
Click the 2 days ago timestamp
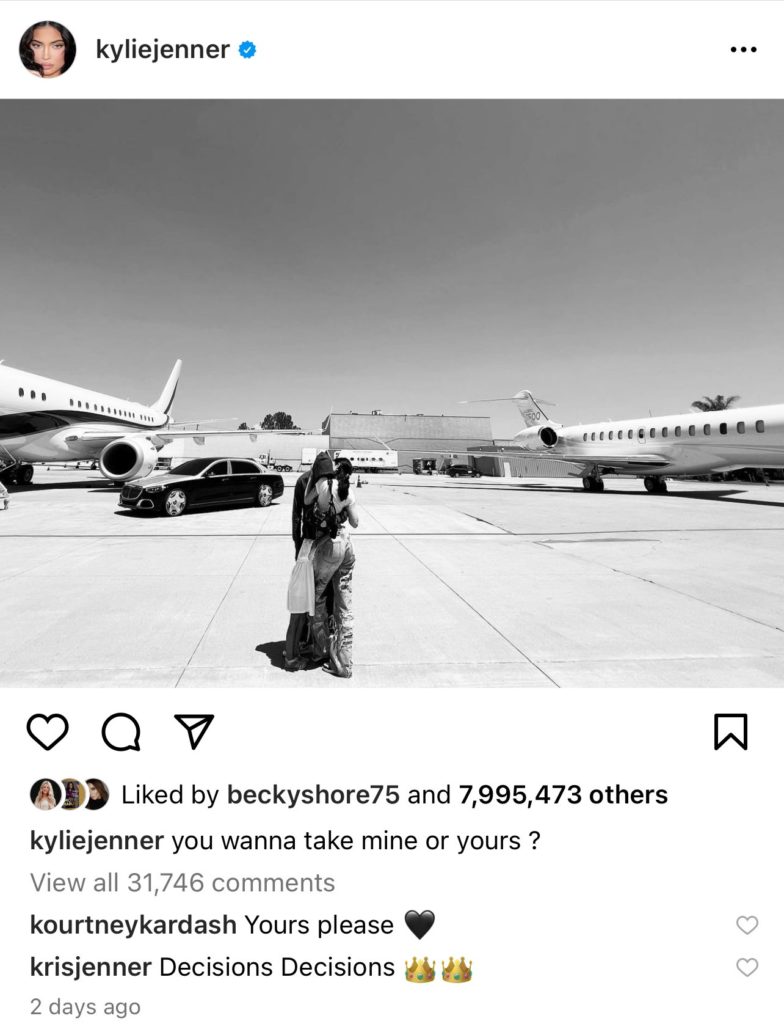click(x=85, y=1006)
